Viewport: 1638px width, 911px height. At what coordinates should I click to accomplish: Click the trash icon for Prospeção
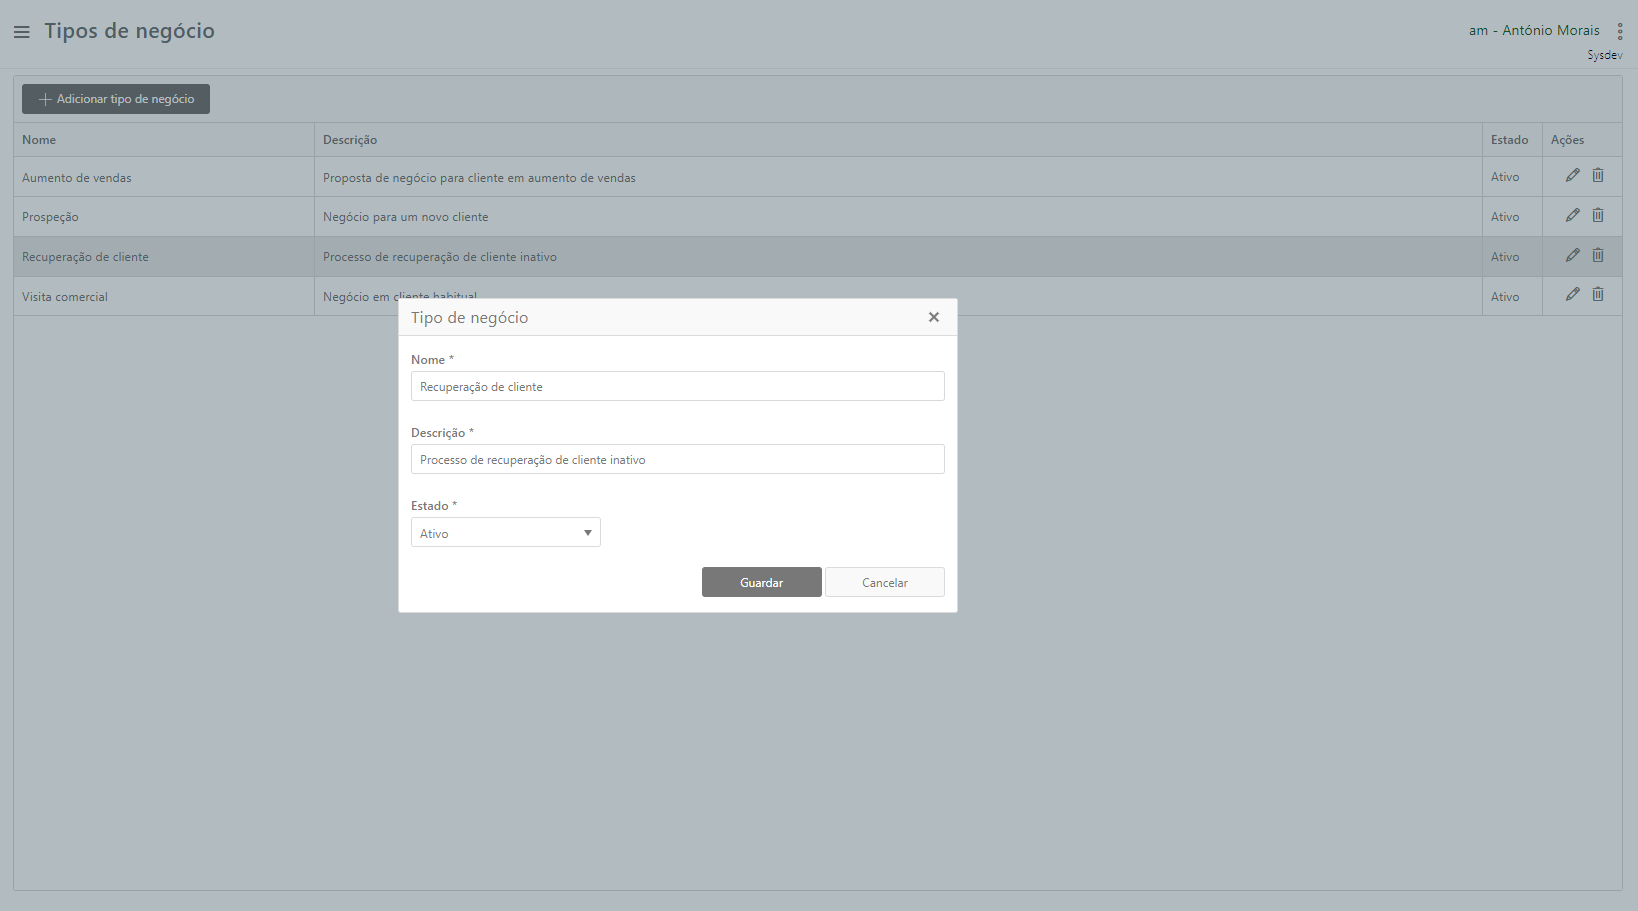pyautogui.click(x=1598, y=215)
